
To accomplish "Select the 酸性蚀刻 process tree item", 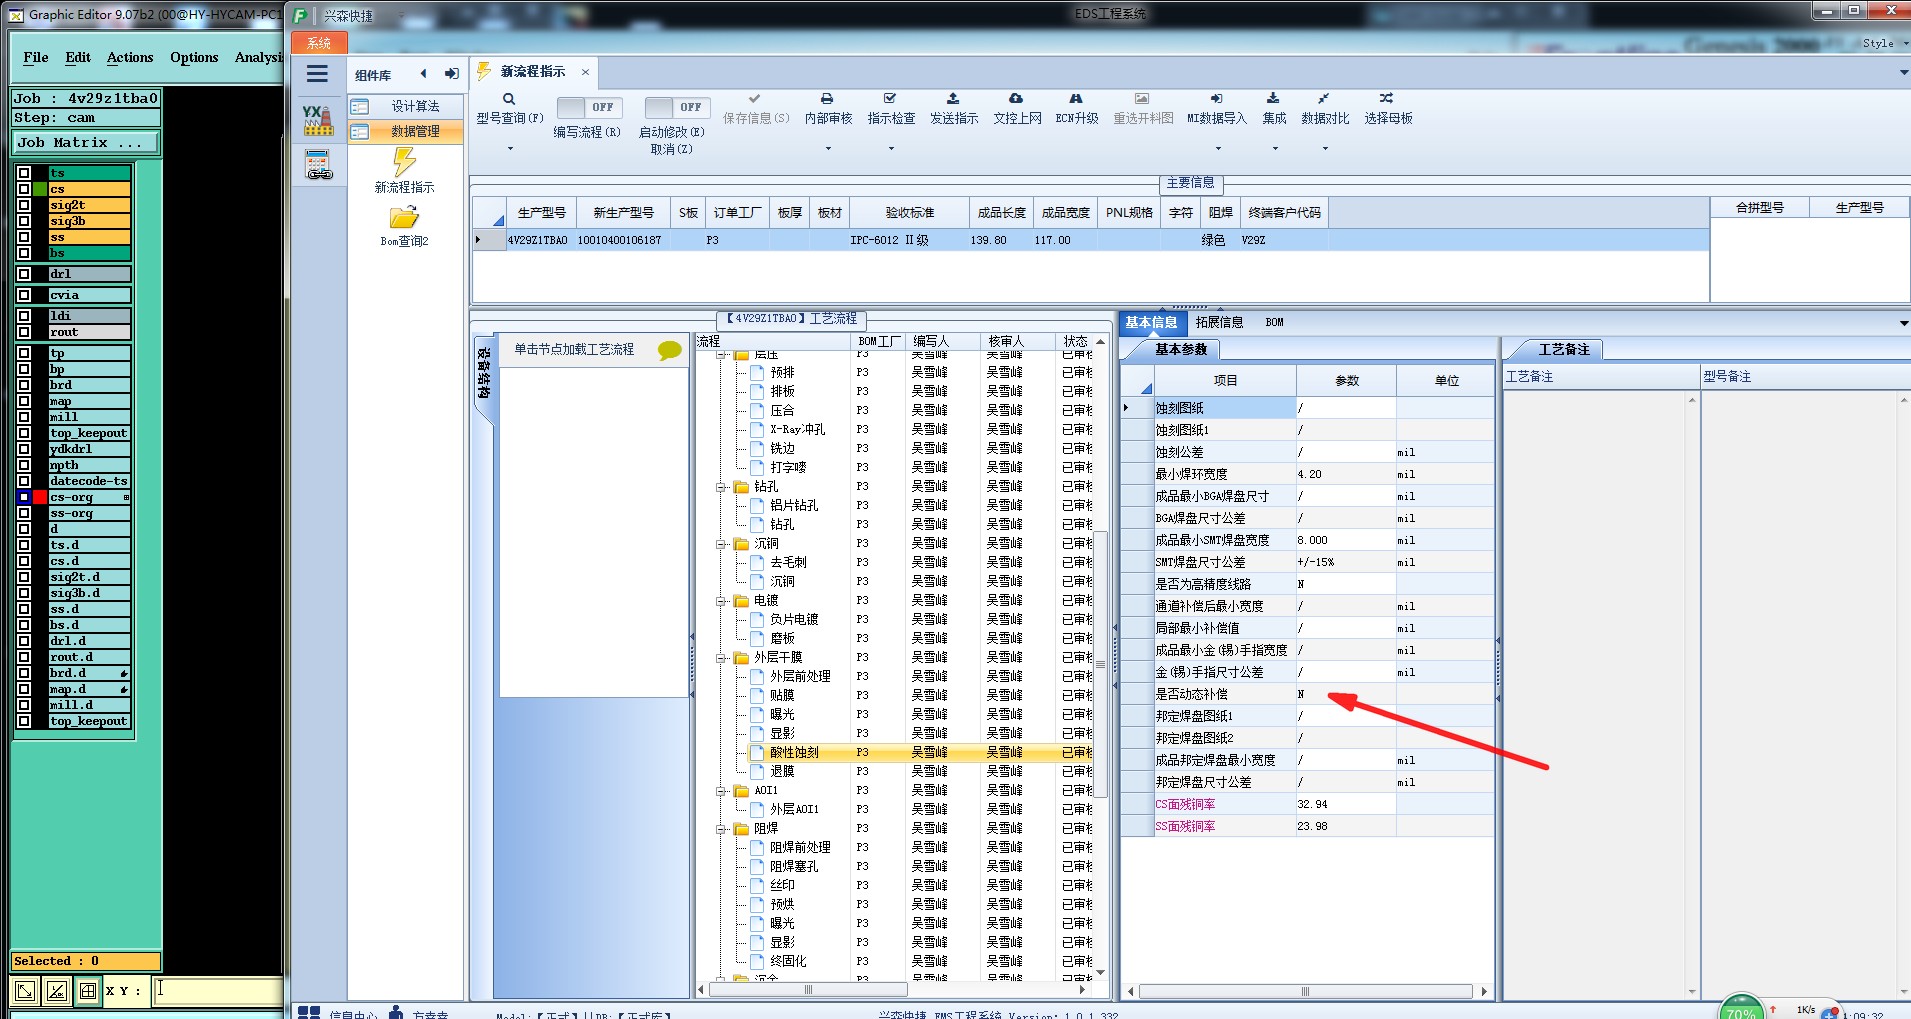I will point(794,753).
